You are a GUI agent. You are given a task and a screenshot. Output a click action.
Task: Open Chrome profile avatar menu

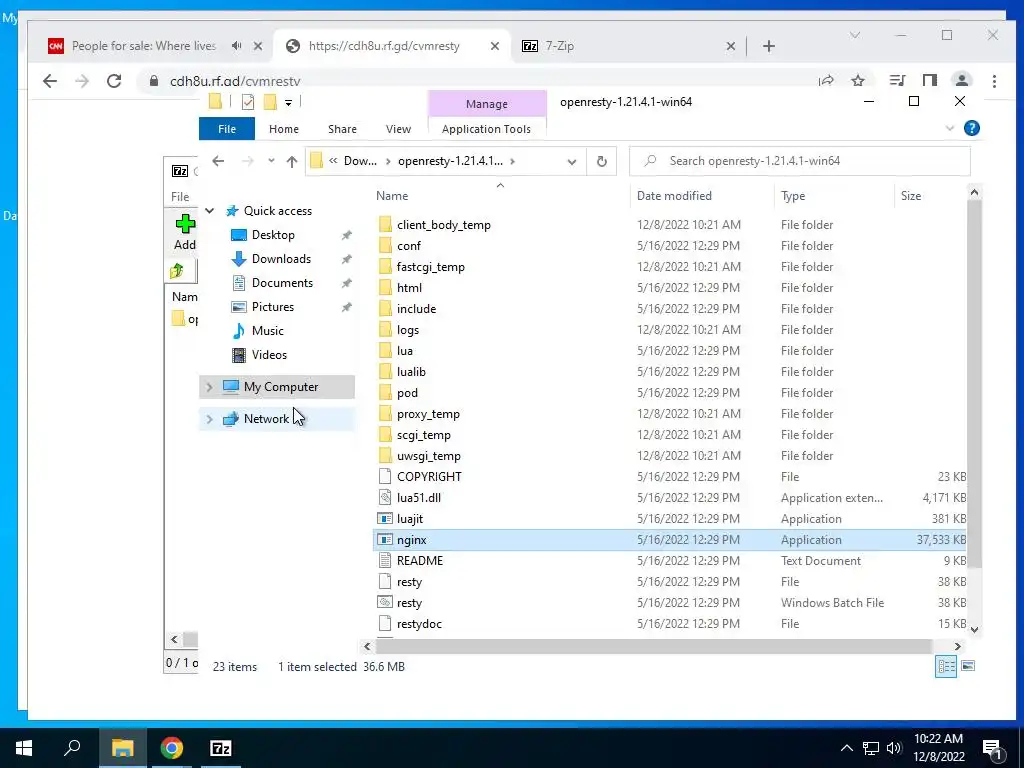pyautogui.click(x=961, y=81)
